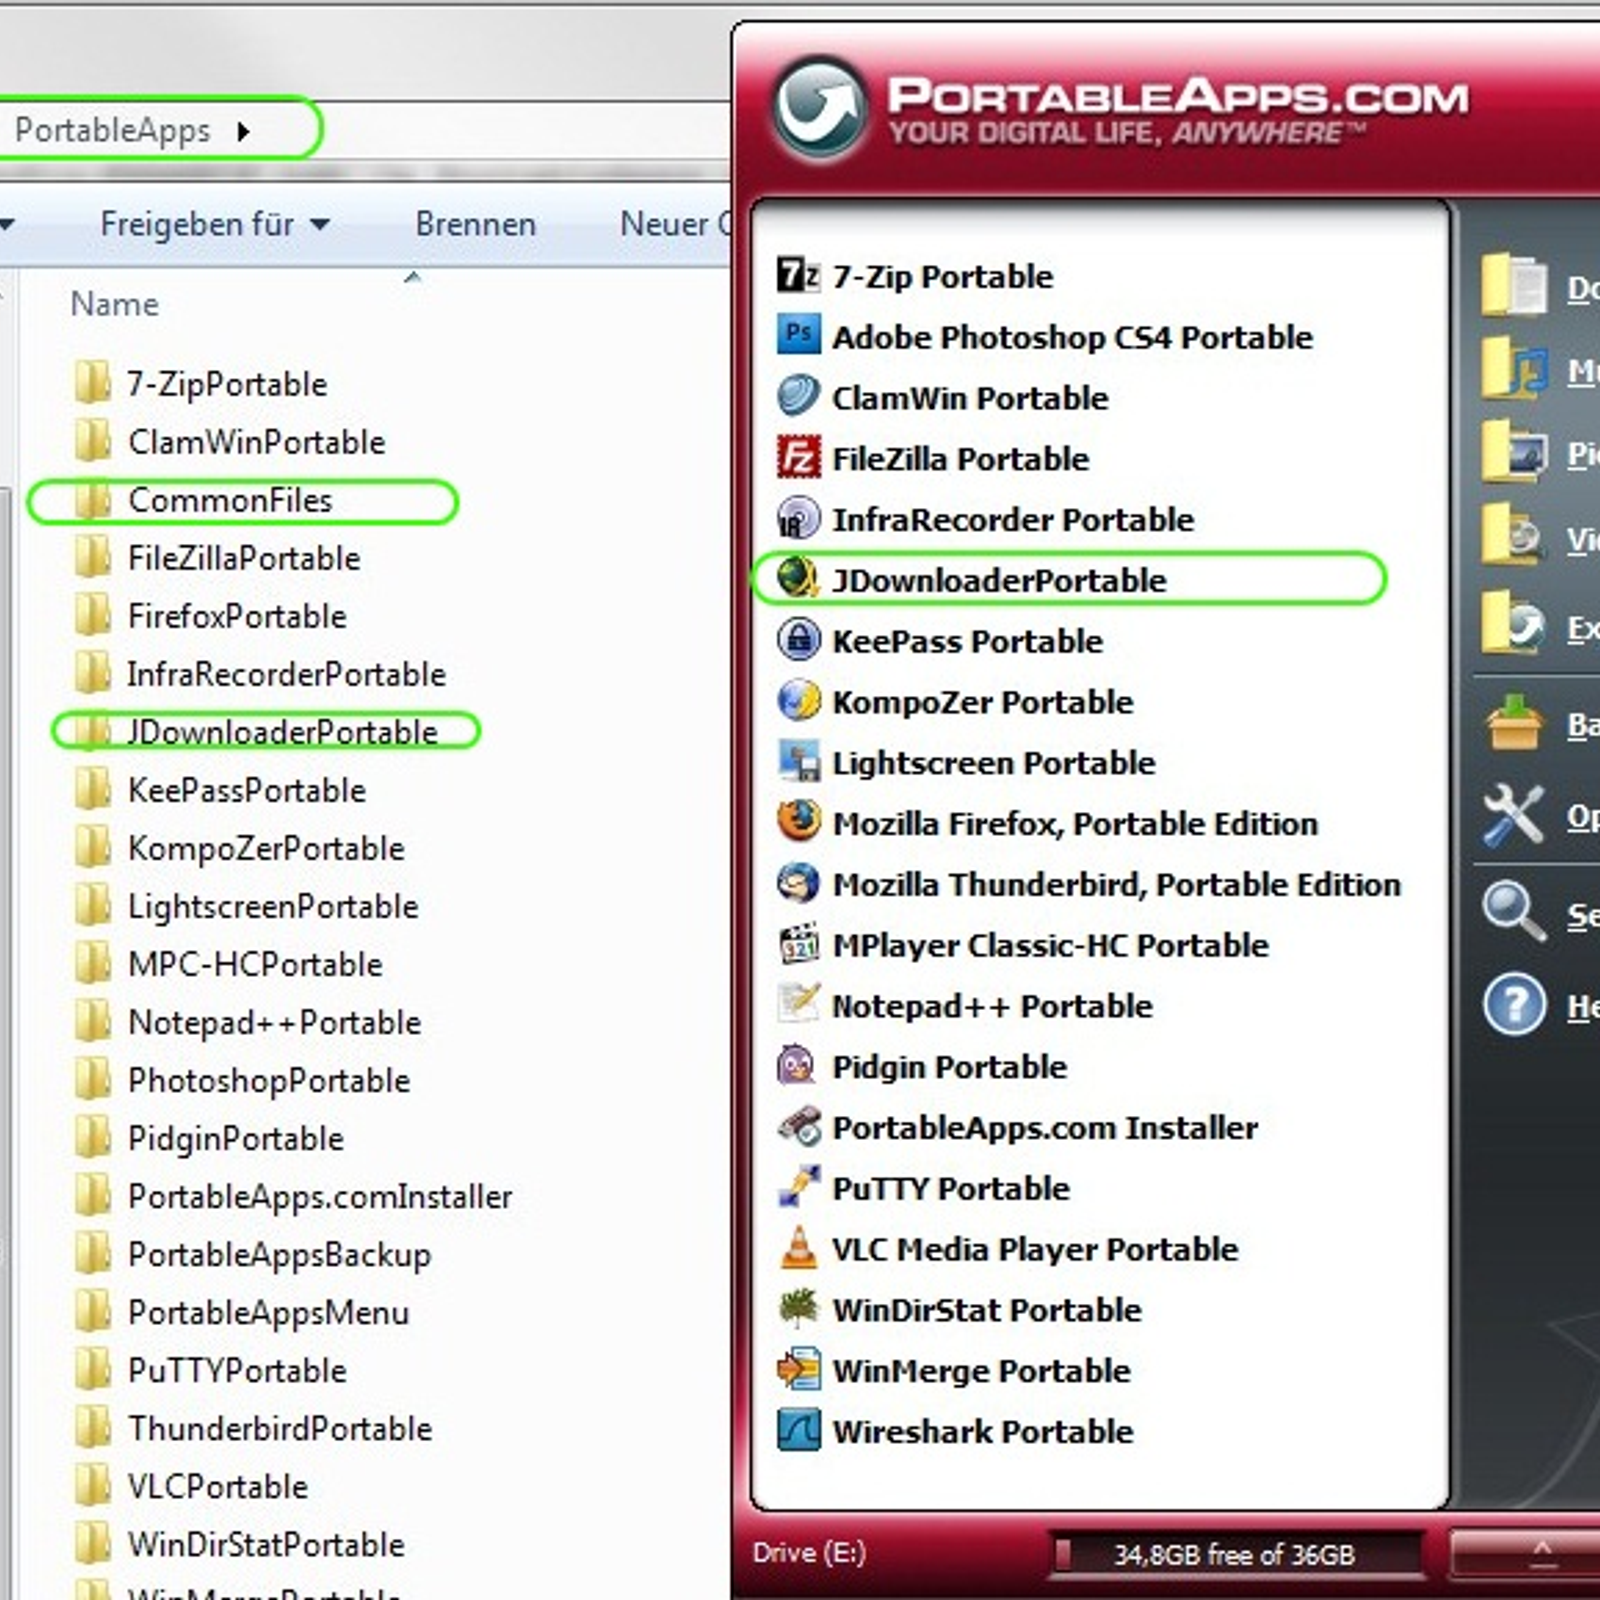The image size is (1600, 1600).
Task: Sort by the Name column header
Action: (x=114, y=304)
